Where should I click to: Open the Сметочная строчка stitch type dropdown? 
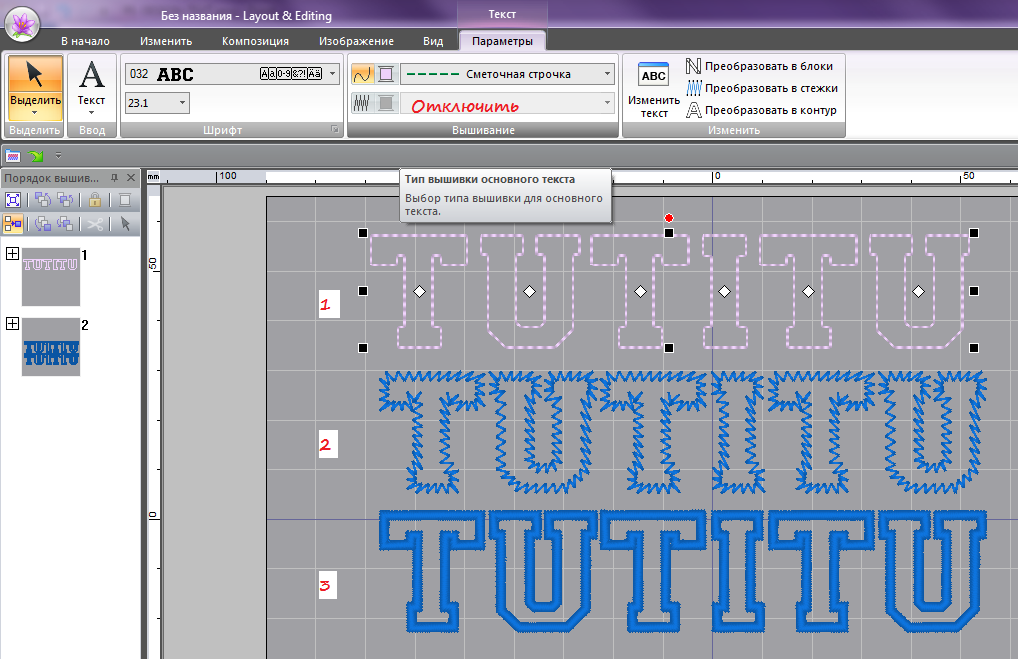tap(607, 74)
